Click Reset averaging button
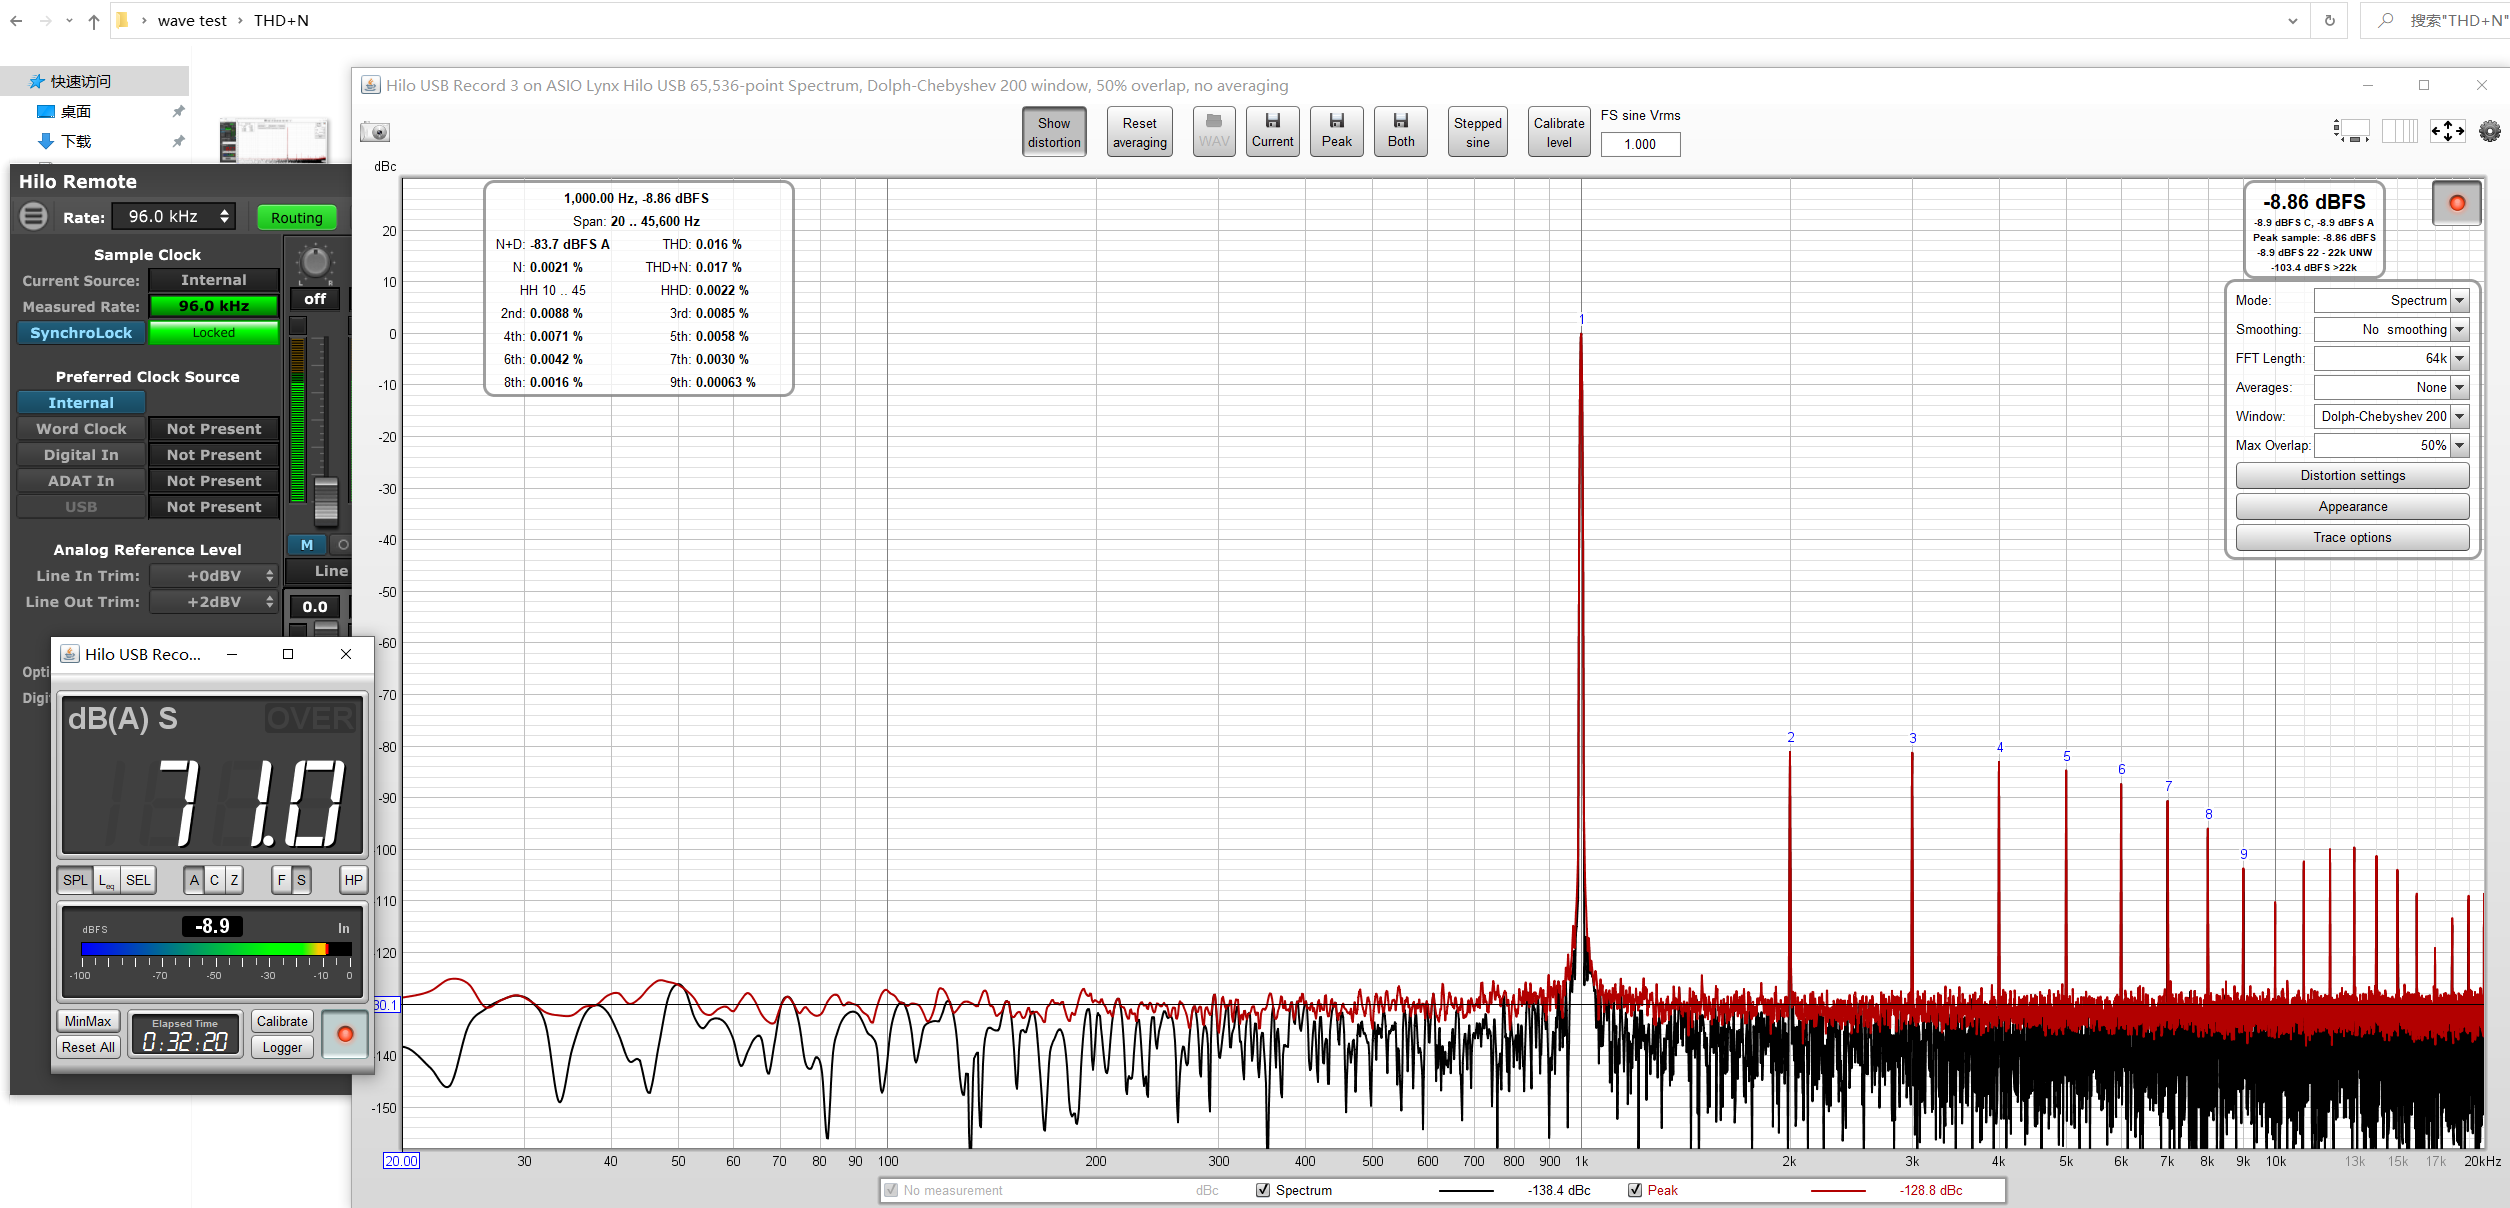 (x=1139, y=132)
